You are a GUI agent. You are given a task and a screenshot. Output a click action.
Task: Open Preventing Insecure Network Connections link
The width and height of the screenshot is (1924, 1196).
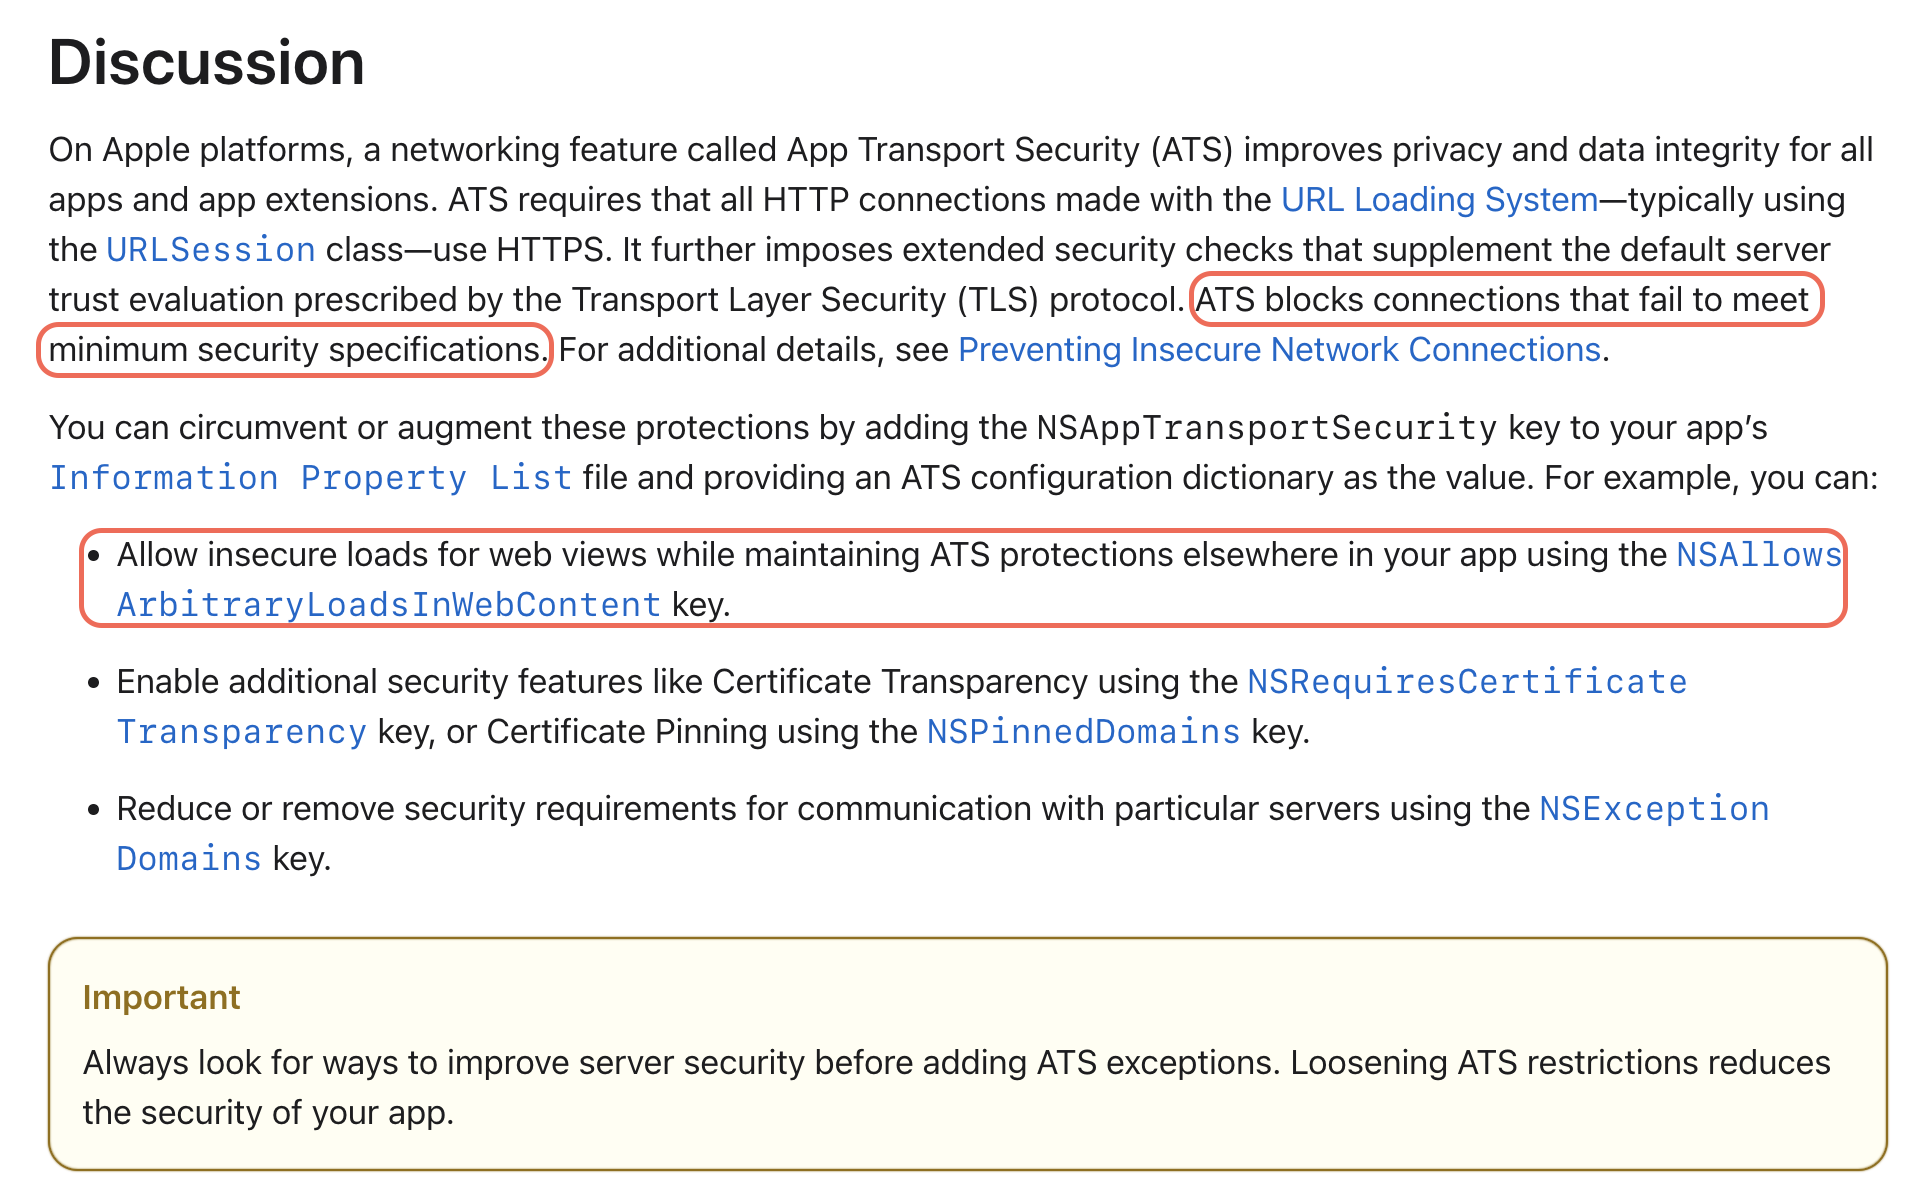(1279, 350)
